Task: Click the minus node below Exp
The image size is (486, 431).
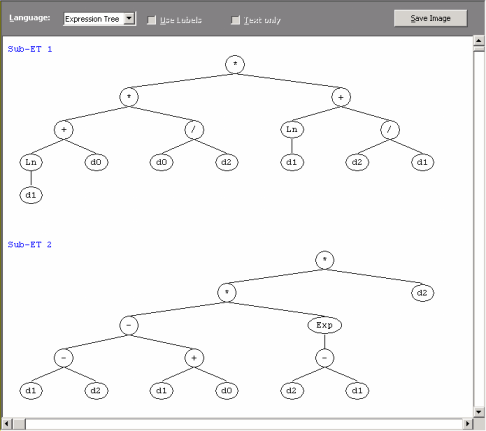Action: pos(324,358)
